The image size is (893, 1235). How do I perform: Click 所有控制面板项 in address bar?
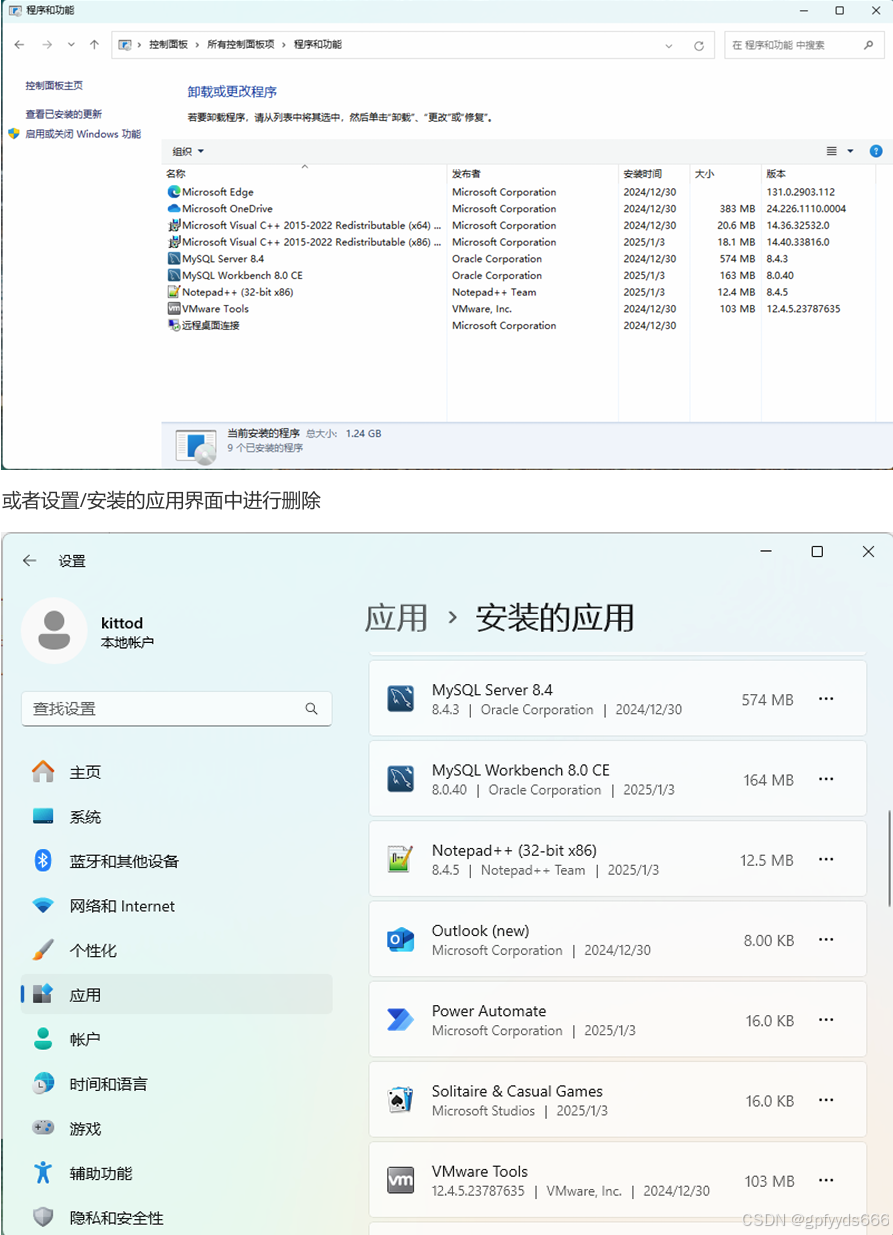point(241,45)
